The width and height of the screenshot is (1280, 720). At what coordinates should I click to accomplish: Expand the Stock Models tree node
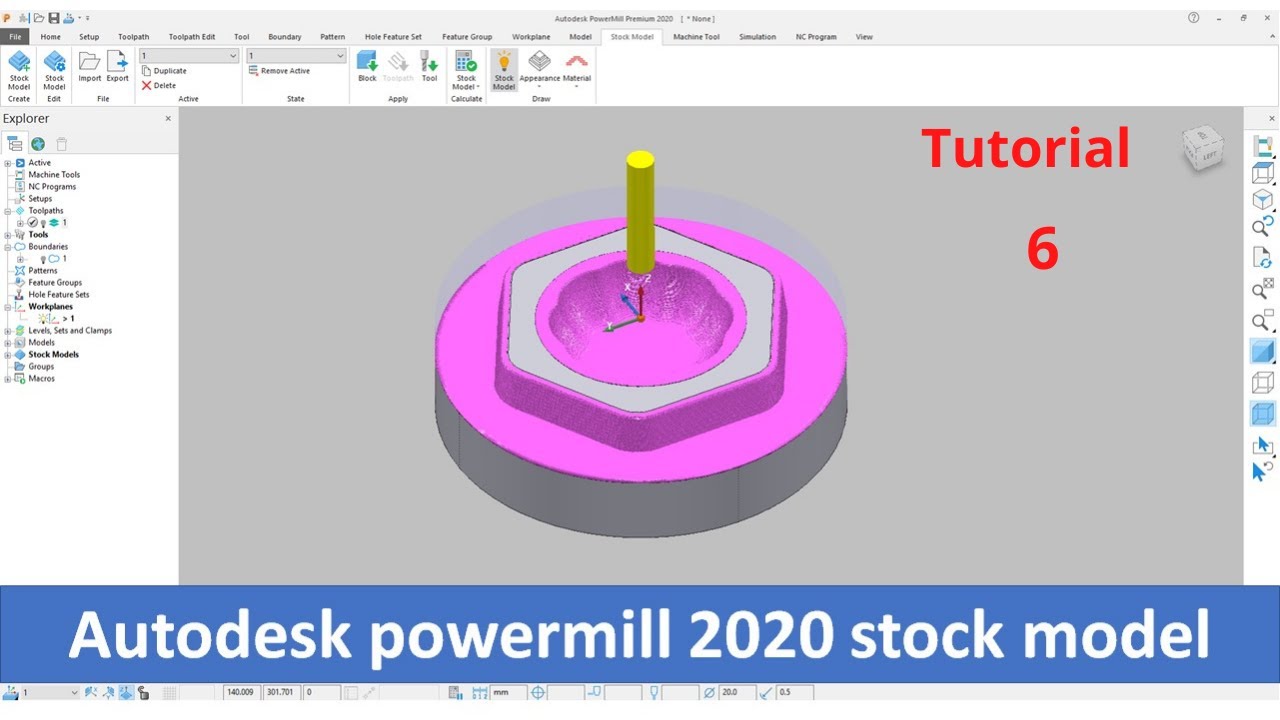tap(8, 355)
